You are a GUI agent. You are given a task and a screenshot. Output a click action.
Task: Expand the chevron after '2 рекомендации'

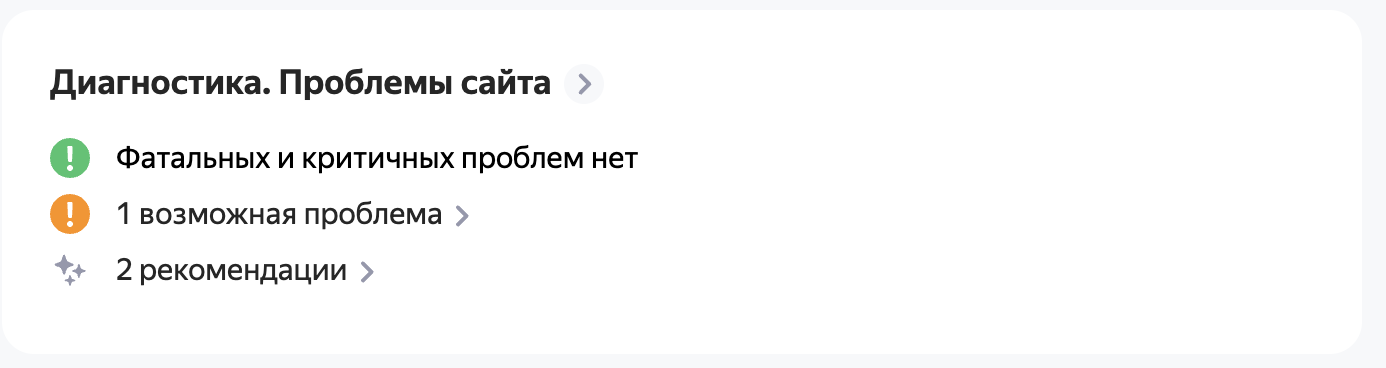pyautogui.click(x=366, y=272)
